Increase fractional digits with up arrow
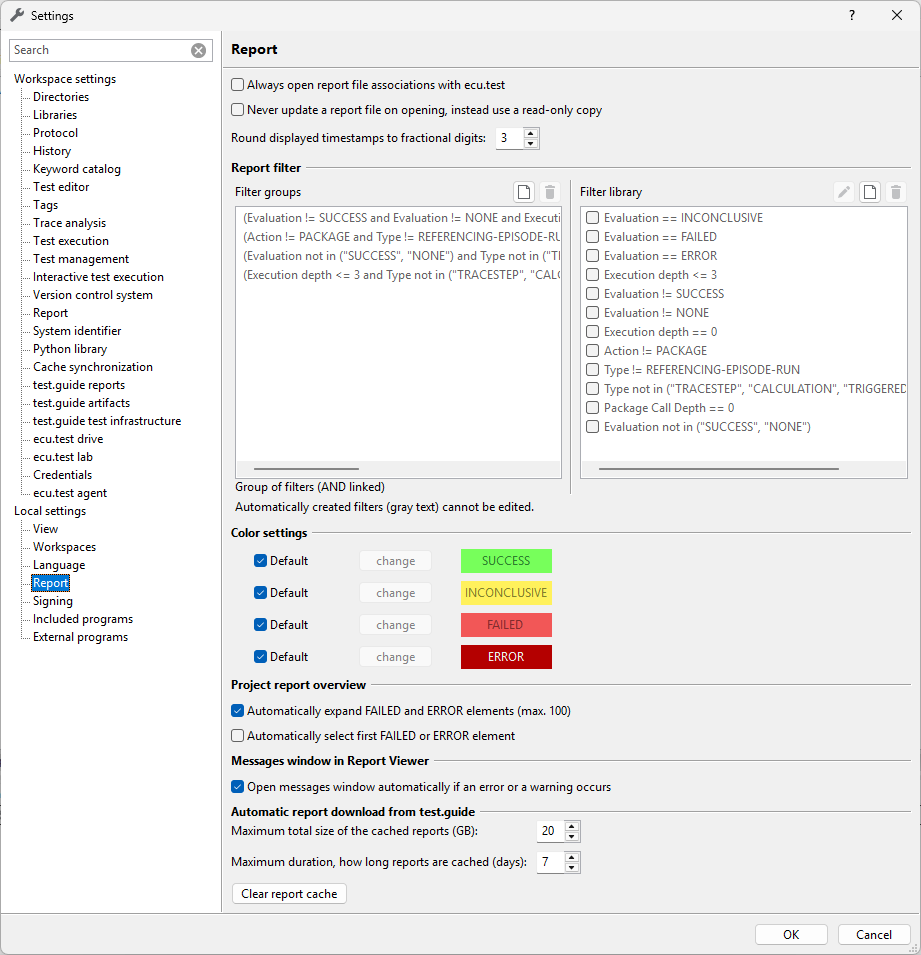 [x=531, y=133]
